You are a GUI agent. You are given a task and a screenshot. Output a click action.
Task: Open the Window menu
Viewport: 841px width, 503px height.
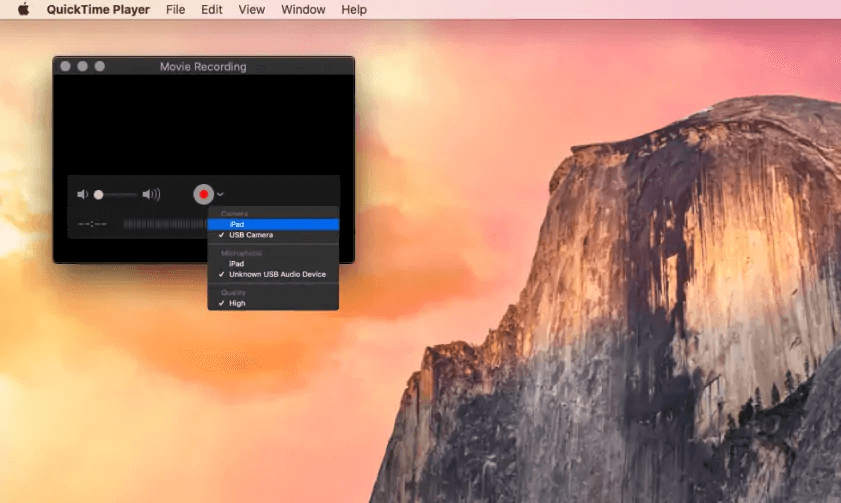click(302, 10)
